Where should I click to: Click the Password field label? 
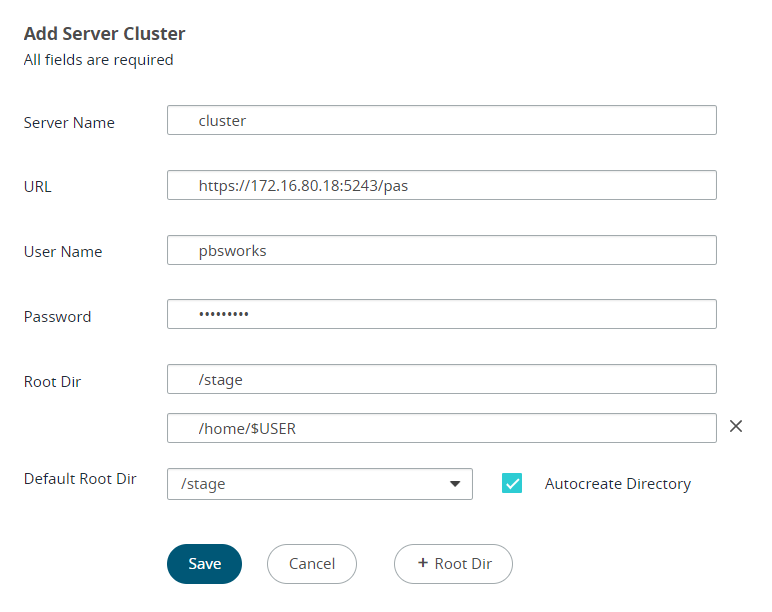point(57,317)
